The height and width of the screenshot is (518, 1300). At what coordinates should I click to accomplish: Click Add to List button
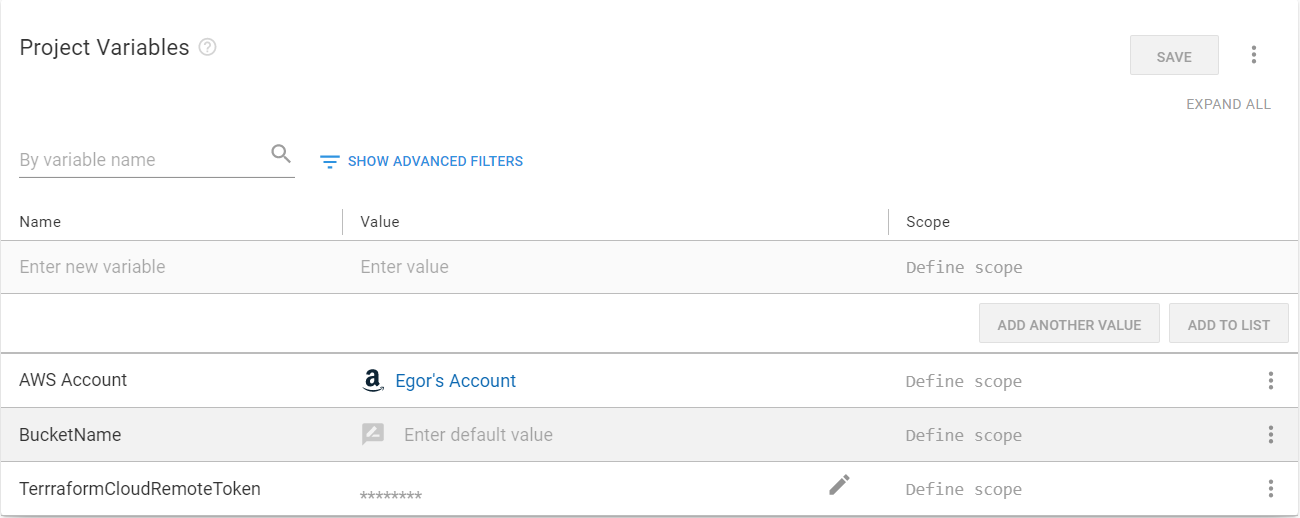[x=1228, y=324]
